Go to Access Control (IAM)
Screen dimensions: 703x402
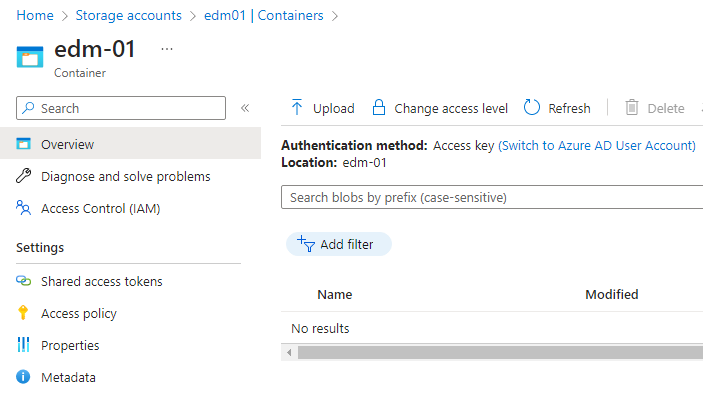[100, 209]
